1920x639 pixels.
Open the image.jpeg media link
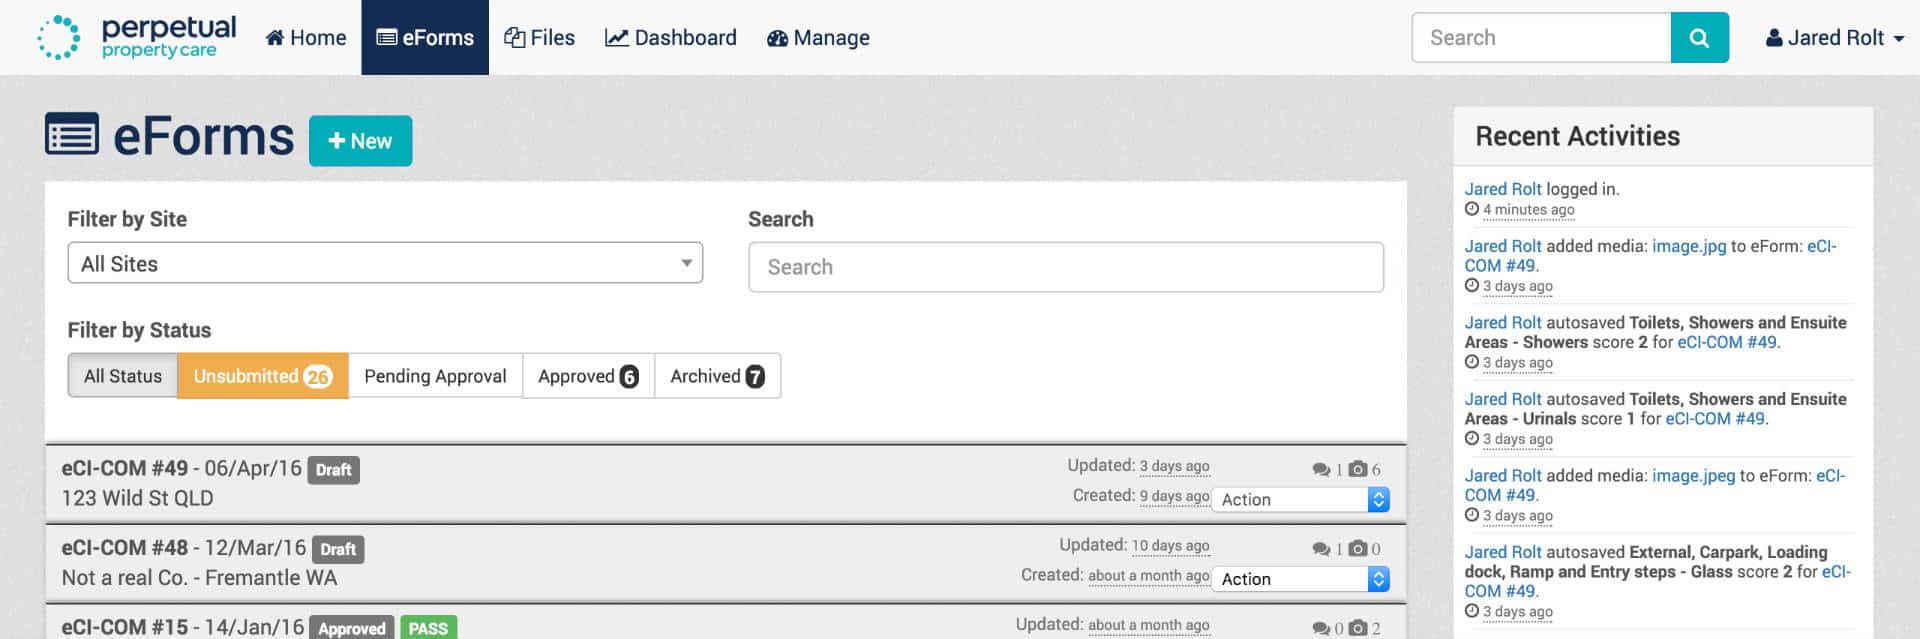[x=1694, y=476]
